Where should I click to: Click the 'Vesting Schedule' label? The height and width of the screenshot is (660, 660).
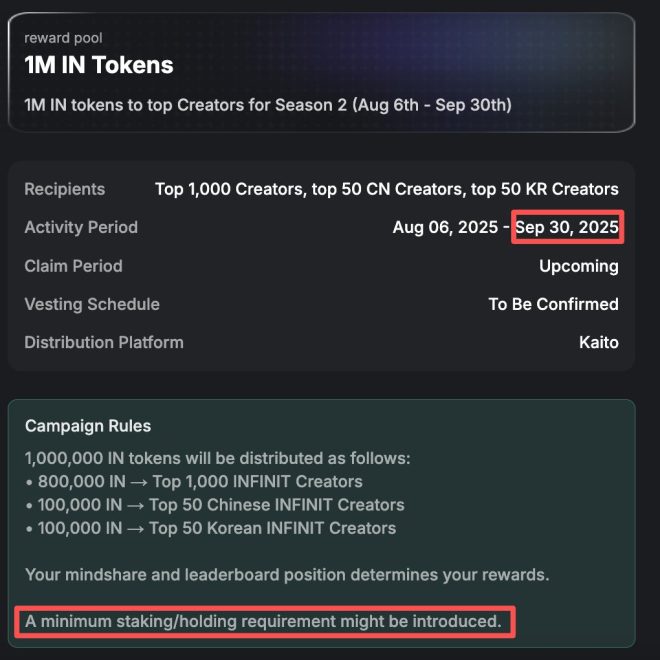click(x=92, y=304)
